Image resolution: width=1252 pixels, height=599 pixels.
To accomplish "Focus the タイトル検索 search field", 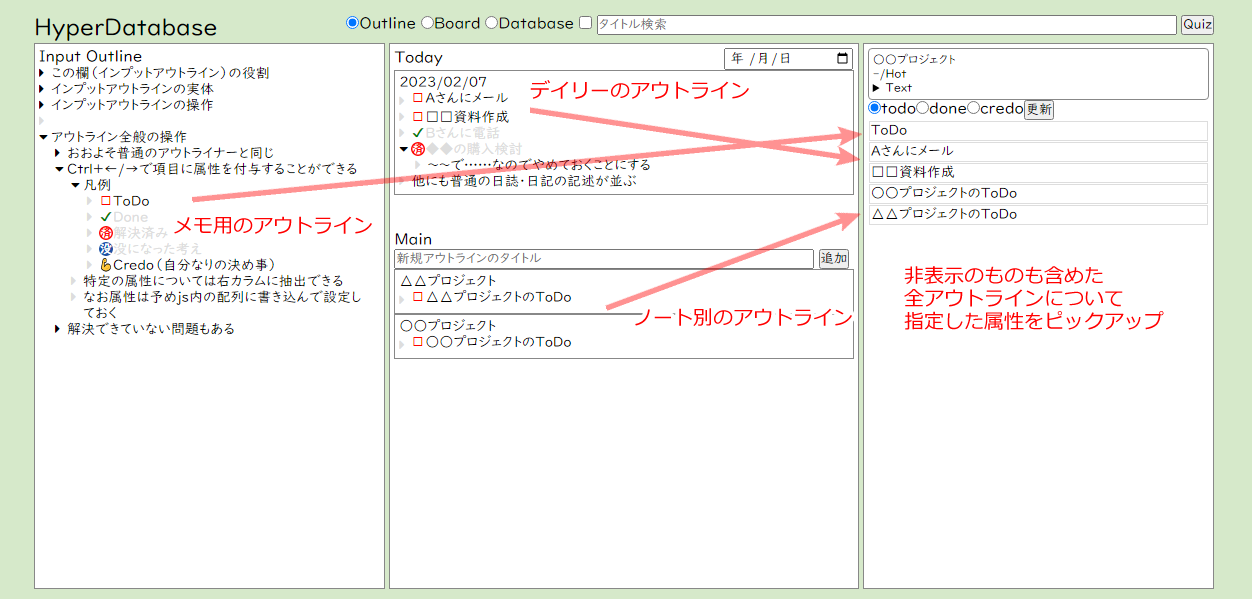I will (887, 25).
